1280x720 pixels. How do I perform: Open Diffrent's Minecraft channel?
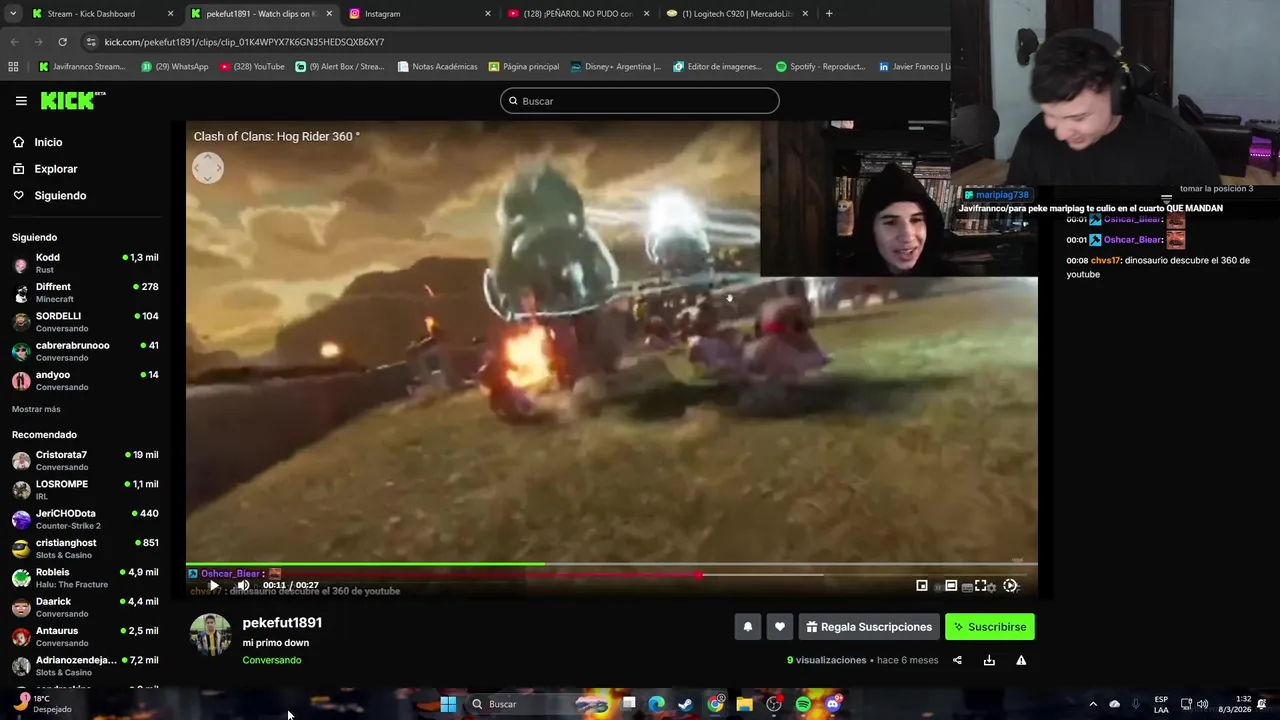pos(85,292)
